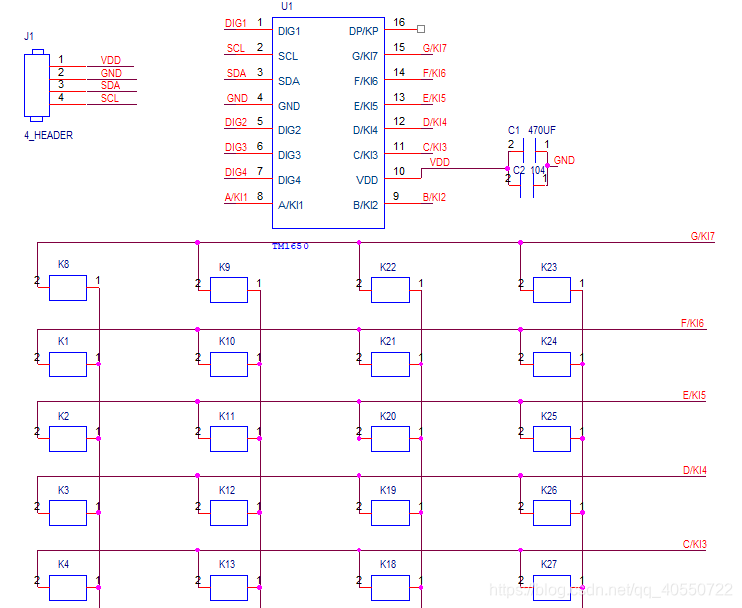Click the G/KI7 label ending the K8 row wire
The width and height of the screenshot is (742, 608).
click(703, 236)
